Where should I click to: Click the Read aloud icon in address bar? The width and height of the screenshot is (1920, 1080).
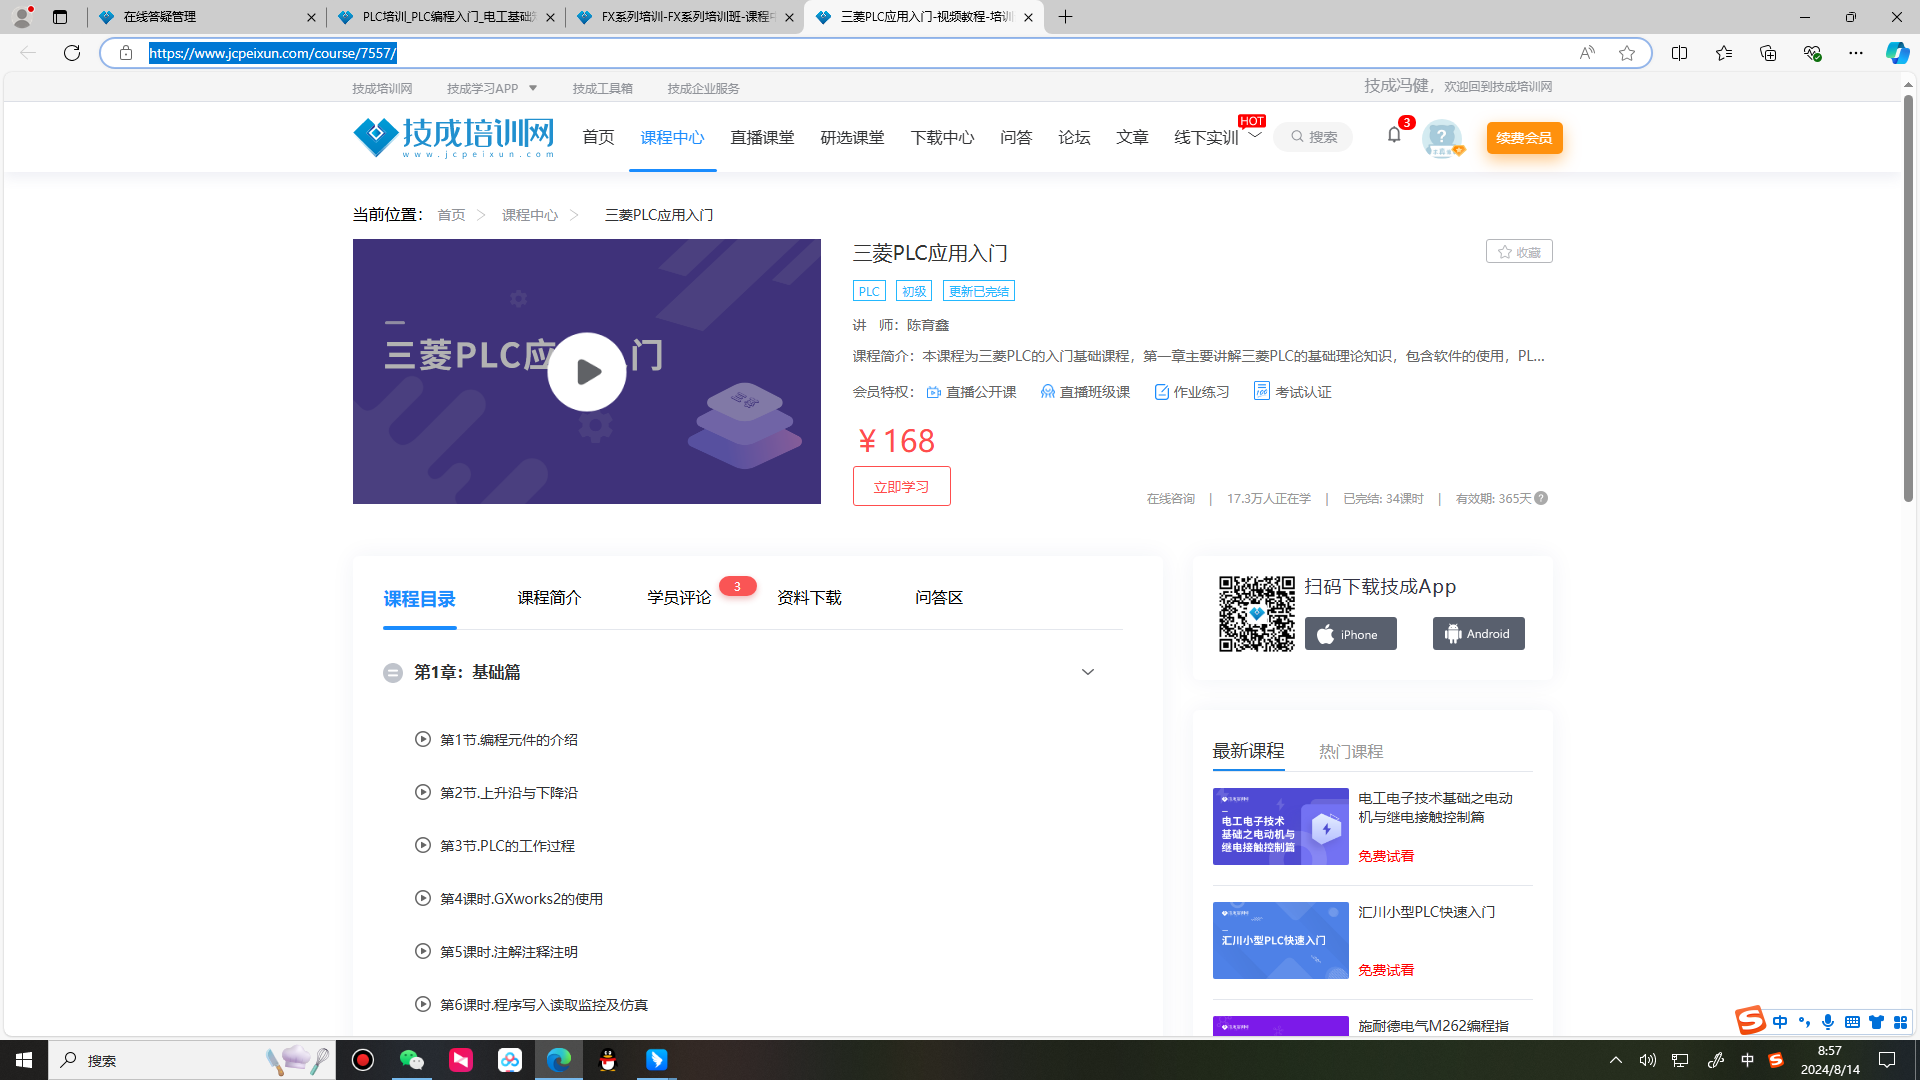pos(1587,53)
